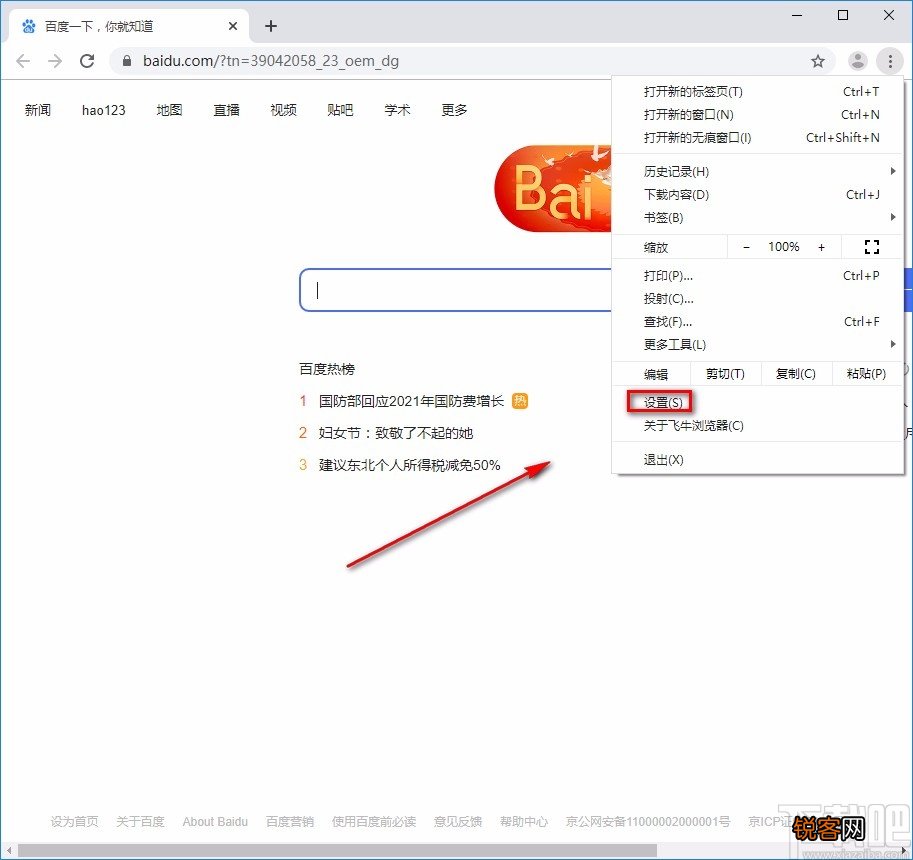Expand the 更多工具(L) submenu arrow
This screenshot has width=913, height=860.
[x=893, y=344]
